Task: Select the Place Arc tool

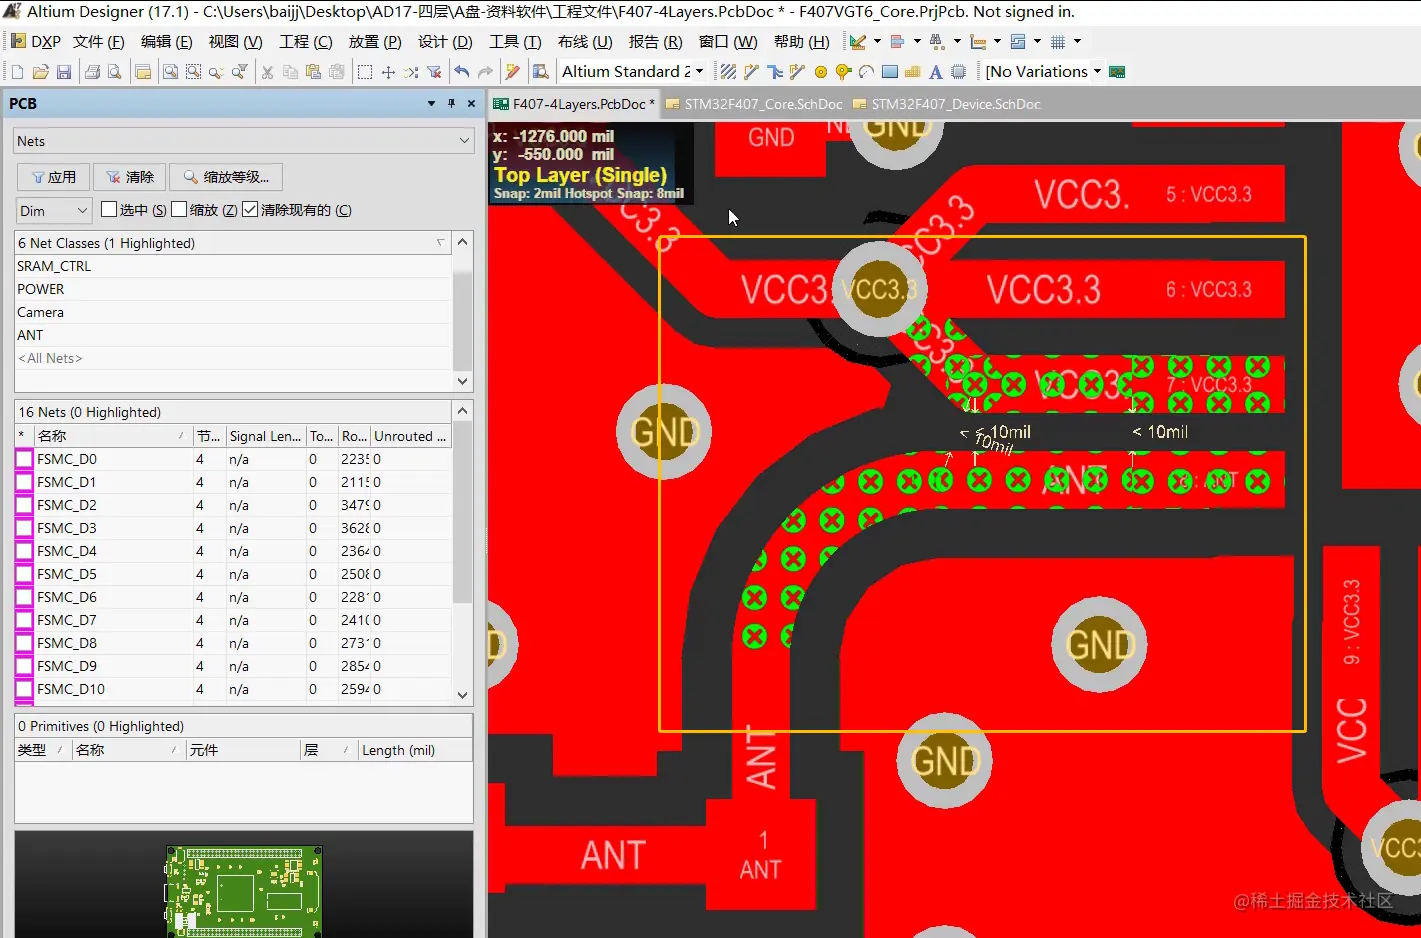Action: [866, 72]
